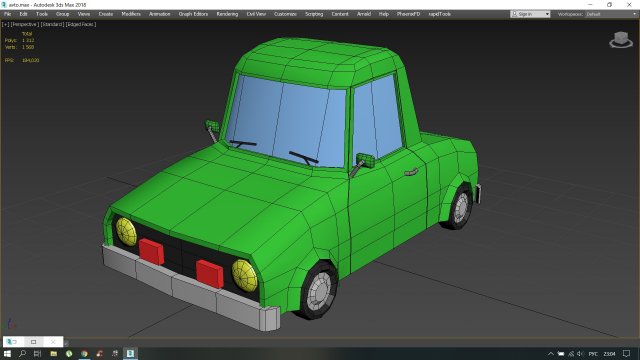Open the Views menu
Viewport: 640px width, 360px height.
(x=84, y=14)
